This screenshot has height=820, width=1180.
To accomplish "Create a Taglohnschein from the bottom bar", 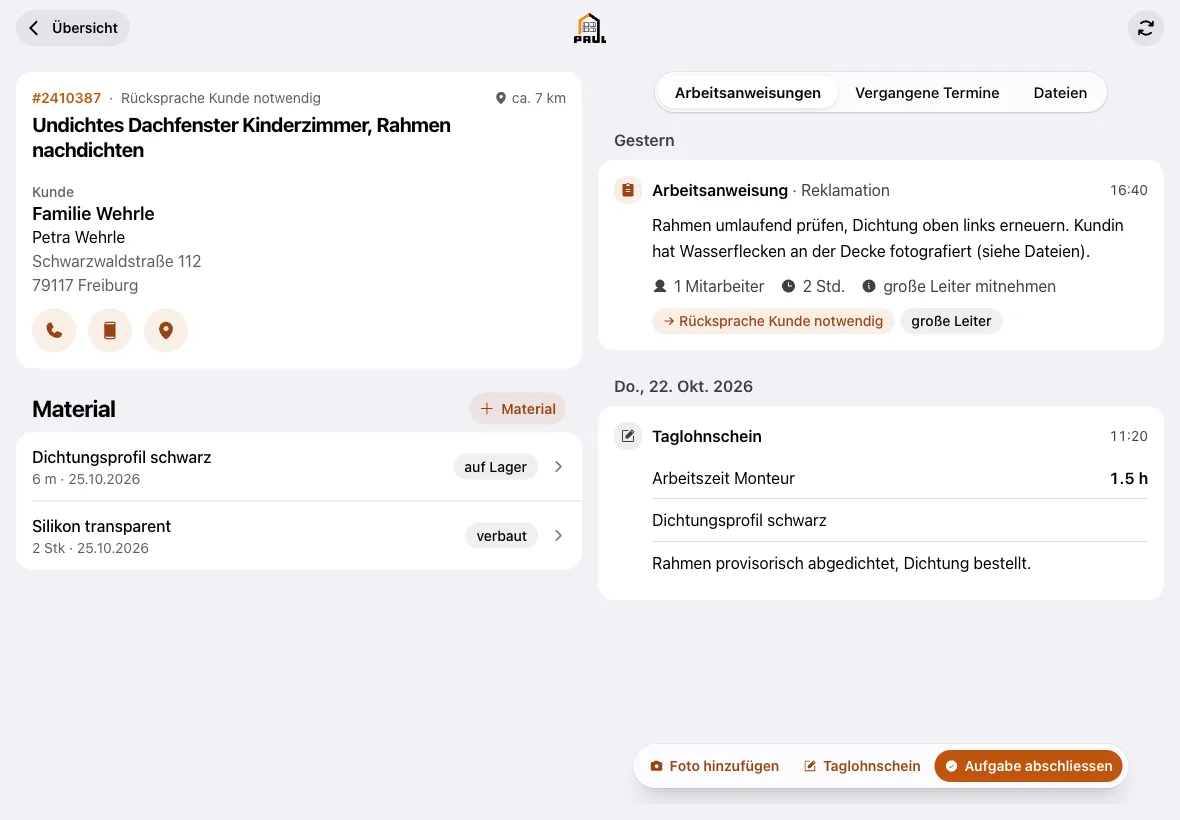I will 862,766.
